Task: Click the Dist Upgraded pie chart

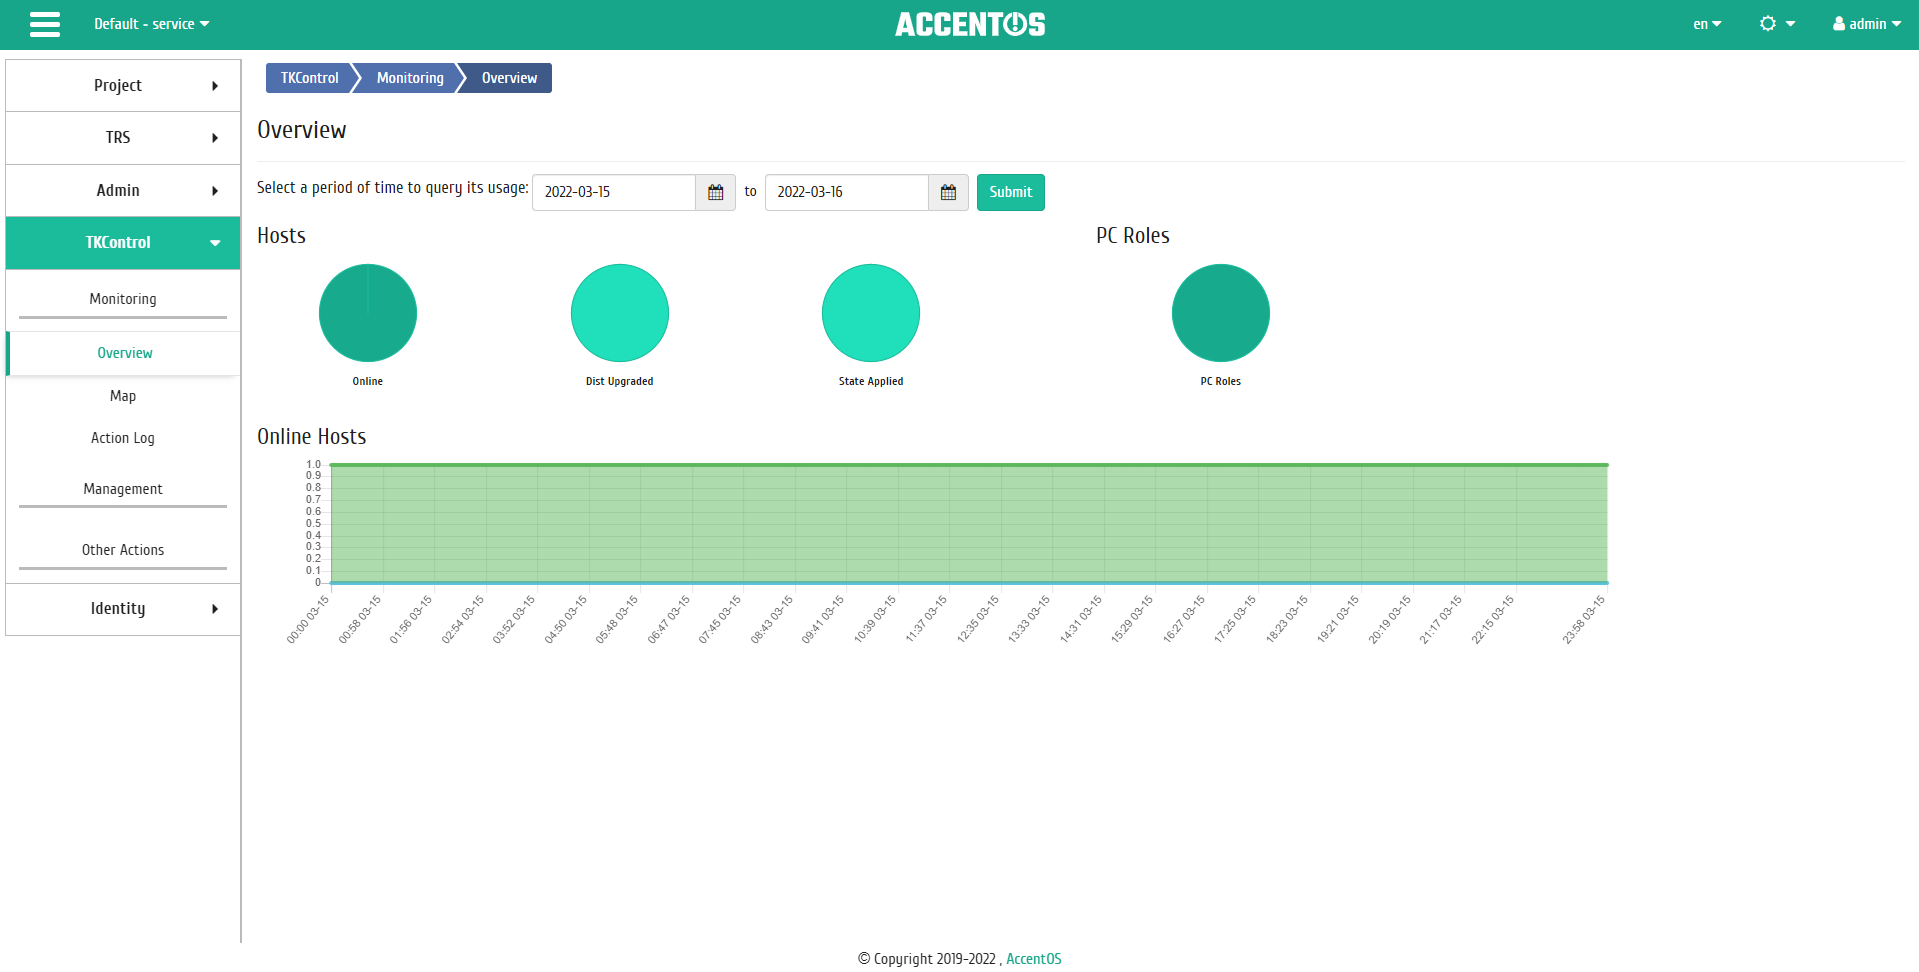Action: [x=620, y=313]
